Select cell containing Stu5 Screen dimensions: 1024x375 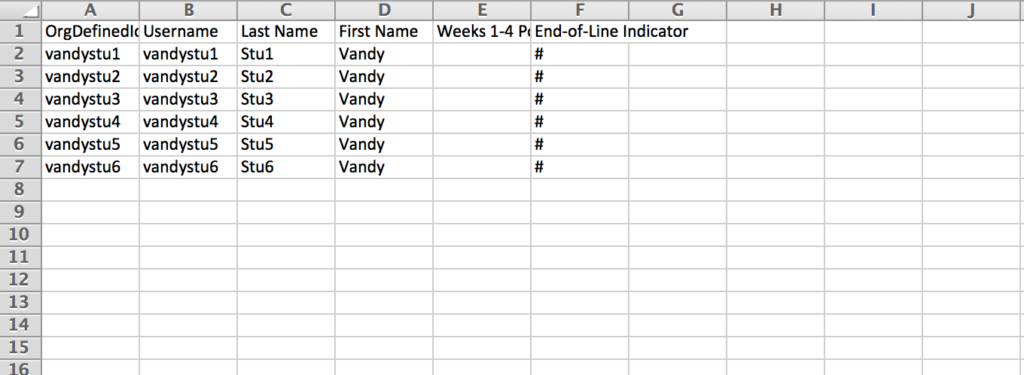[x=286, y=144]
